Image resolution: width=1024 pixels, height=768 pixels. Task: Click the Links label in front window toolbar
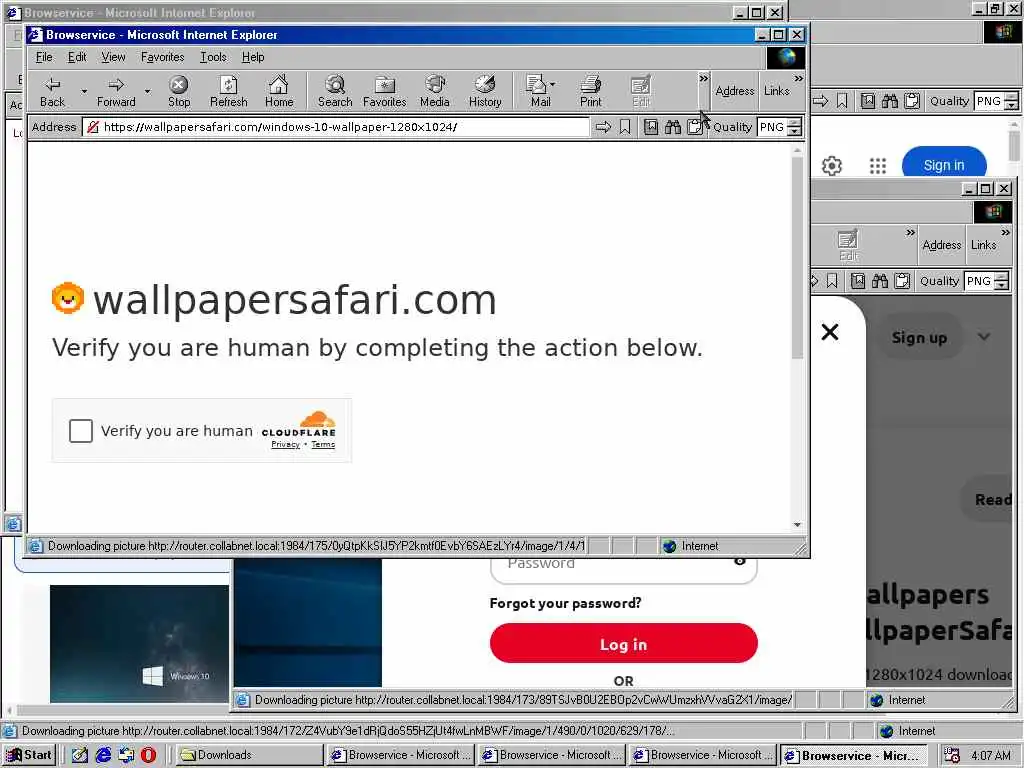point(776,91)
